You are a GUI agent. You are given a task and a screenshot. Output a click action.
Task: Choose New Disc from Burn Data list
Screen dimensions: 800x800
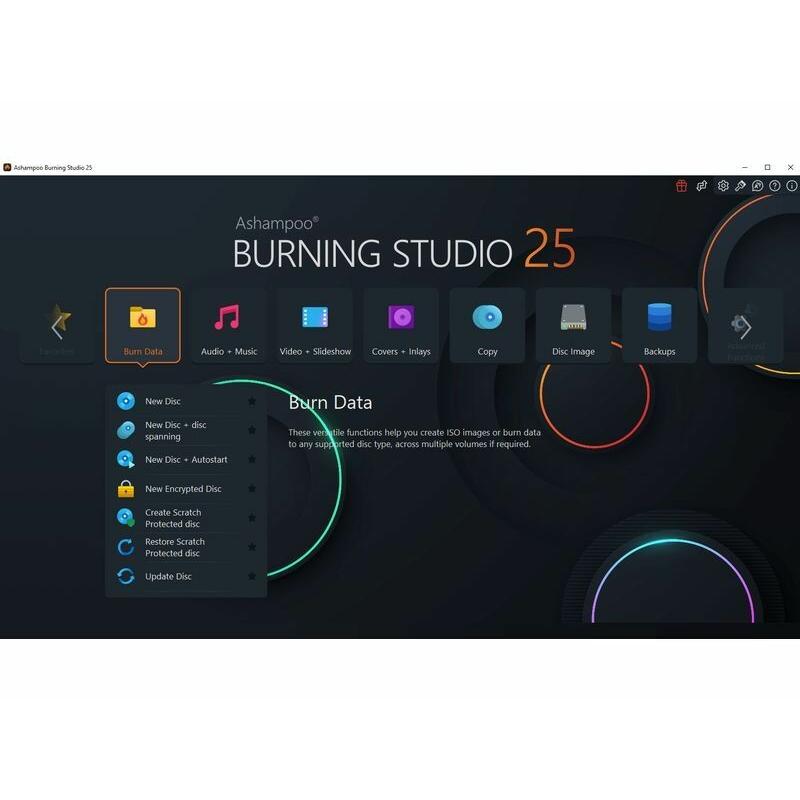(186, 401)
